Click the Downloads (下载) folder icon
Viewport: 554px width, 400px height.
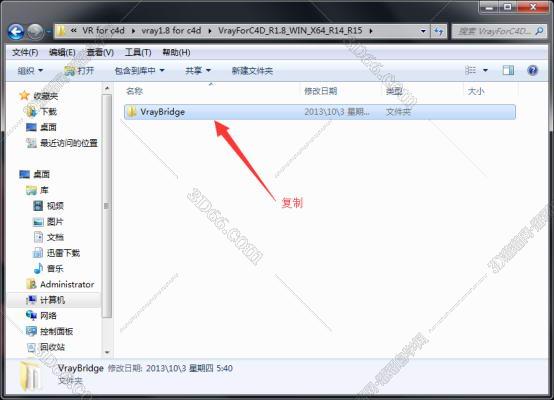31,111
